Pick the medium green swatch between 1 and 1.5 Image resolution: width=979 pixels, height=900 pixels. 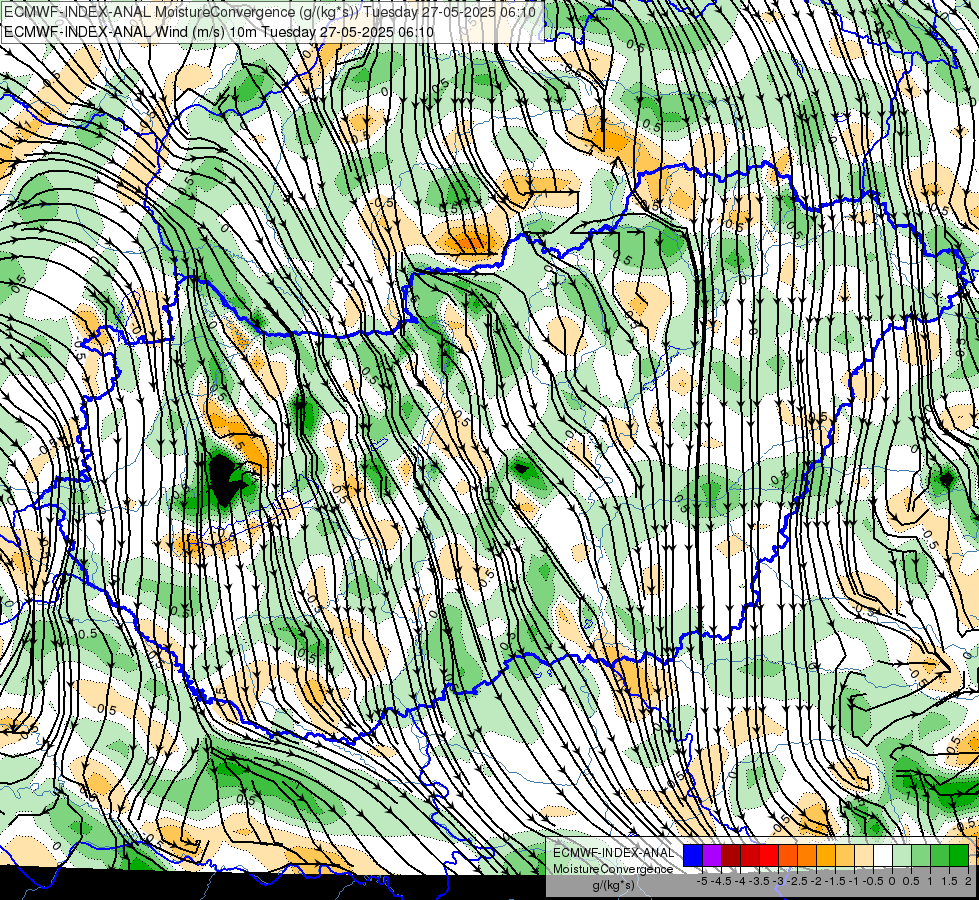coord(940,856)
